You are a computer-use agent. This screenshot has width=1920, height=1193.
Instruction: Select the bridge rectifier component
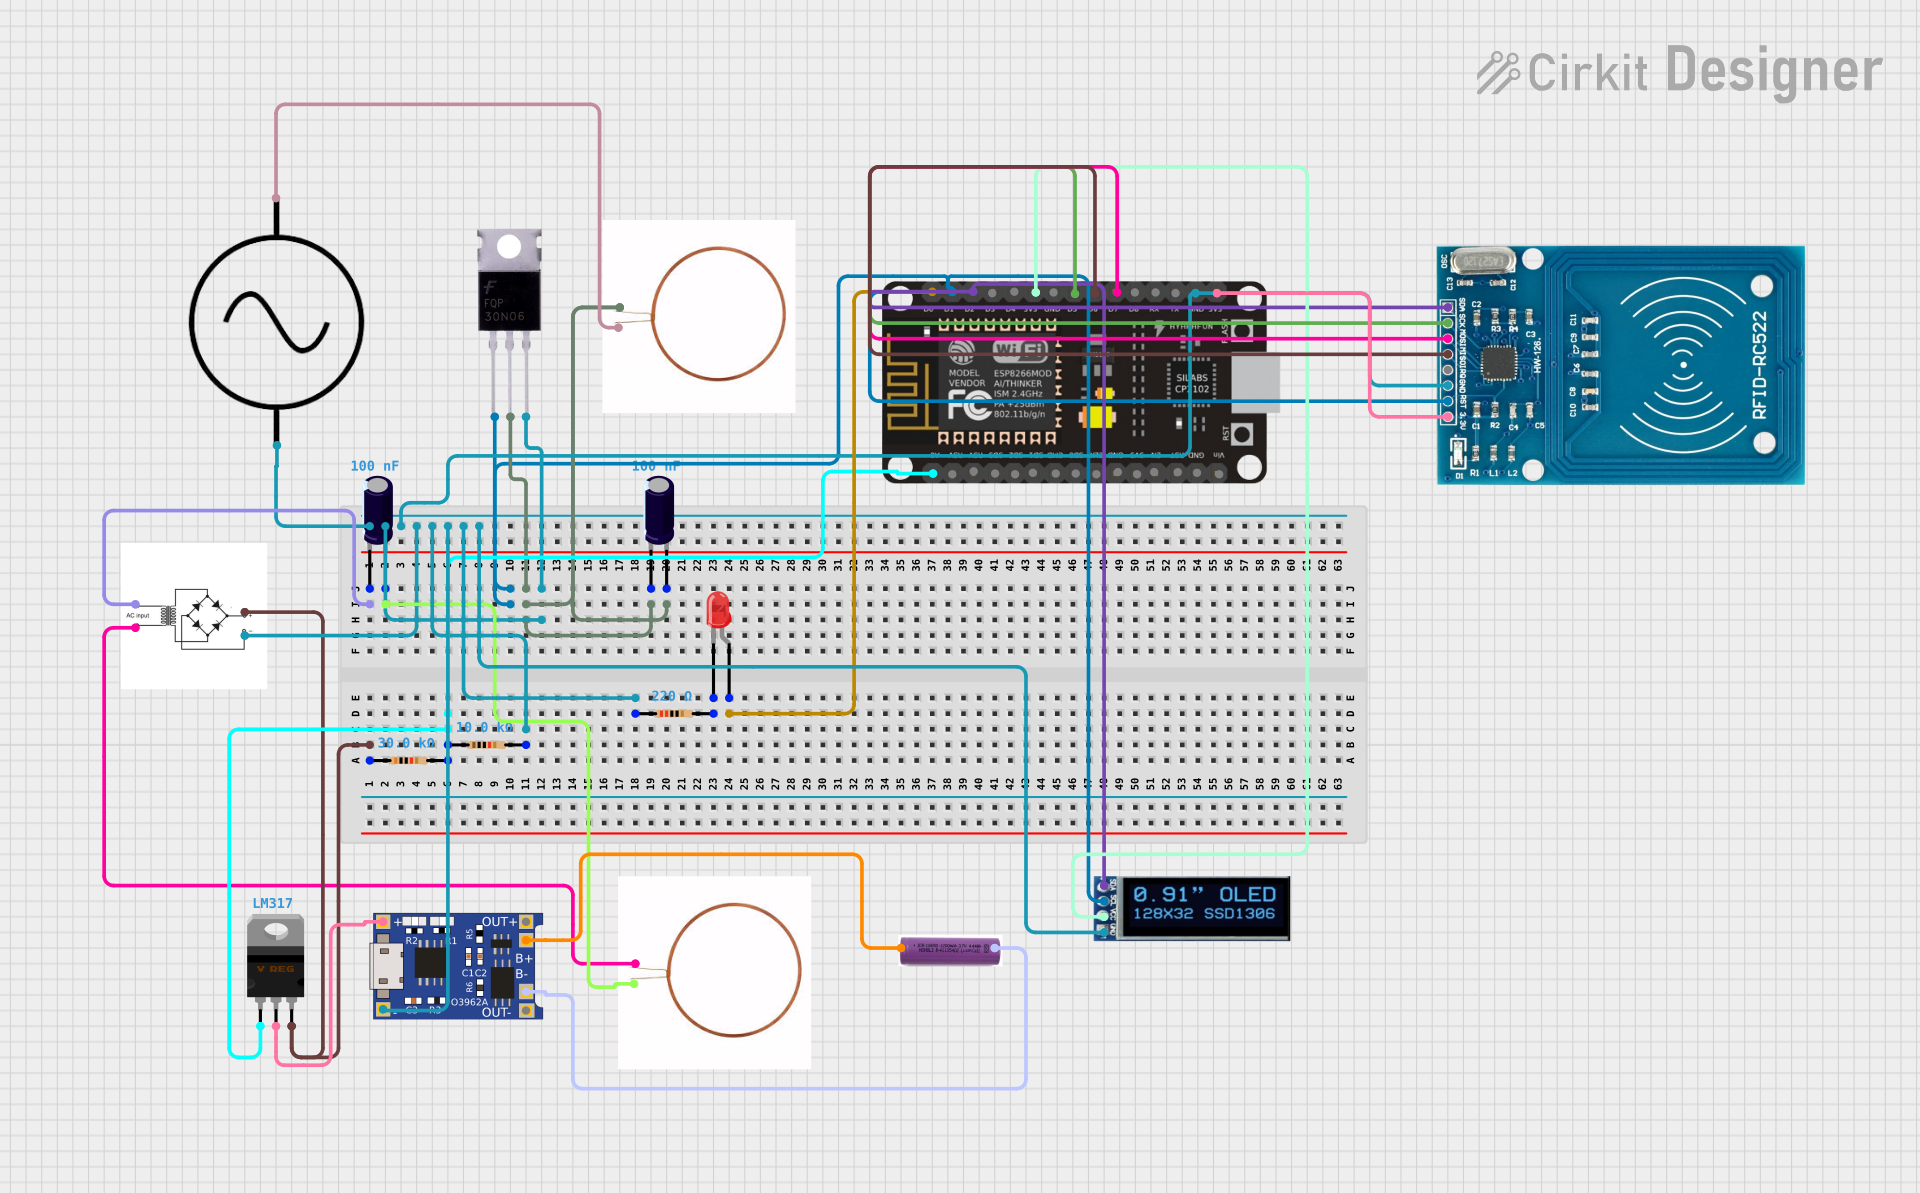[x=194, y=616]
